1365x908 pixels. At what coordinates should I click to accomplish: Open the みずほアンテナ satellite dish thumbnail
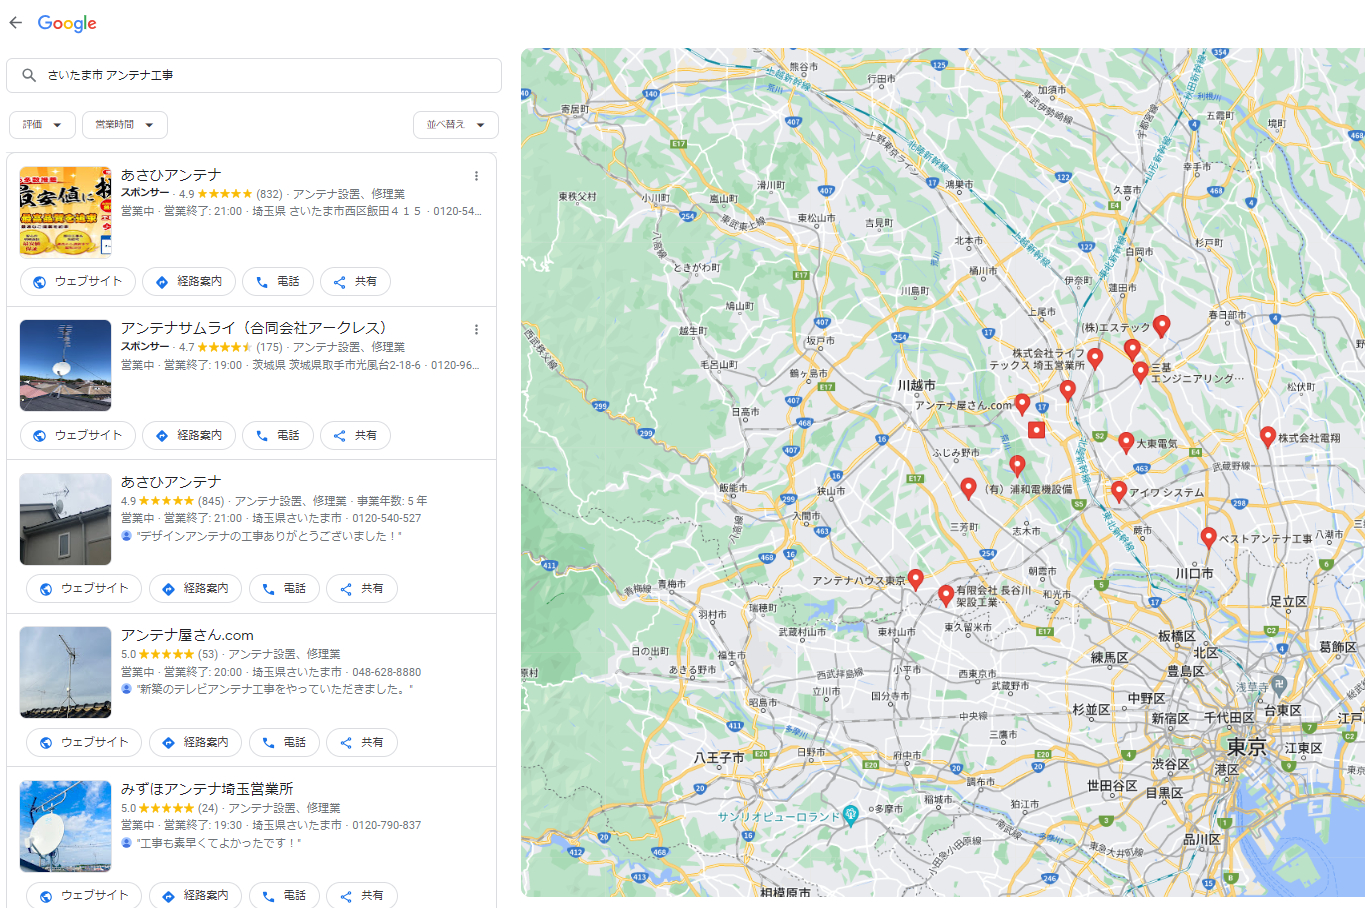tap(65, 826)
